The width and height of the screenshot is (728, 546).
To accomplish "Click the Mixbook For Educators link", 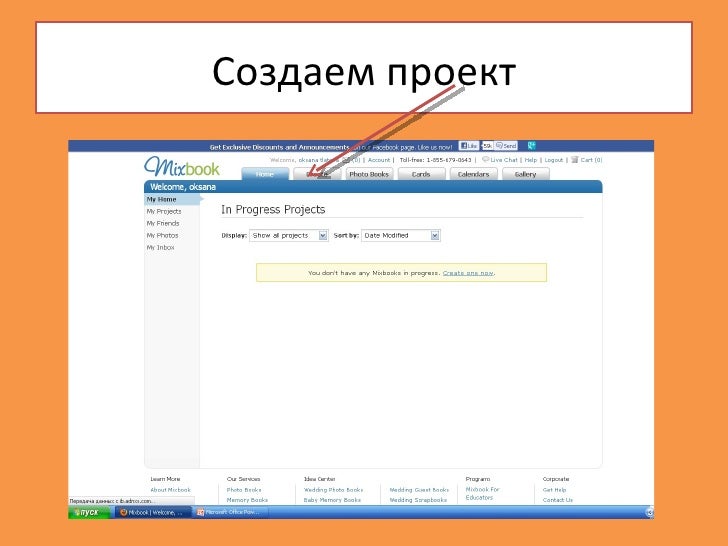I will 482,494.
